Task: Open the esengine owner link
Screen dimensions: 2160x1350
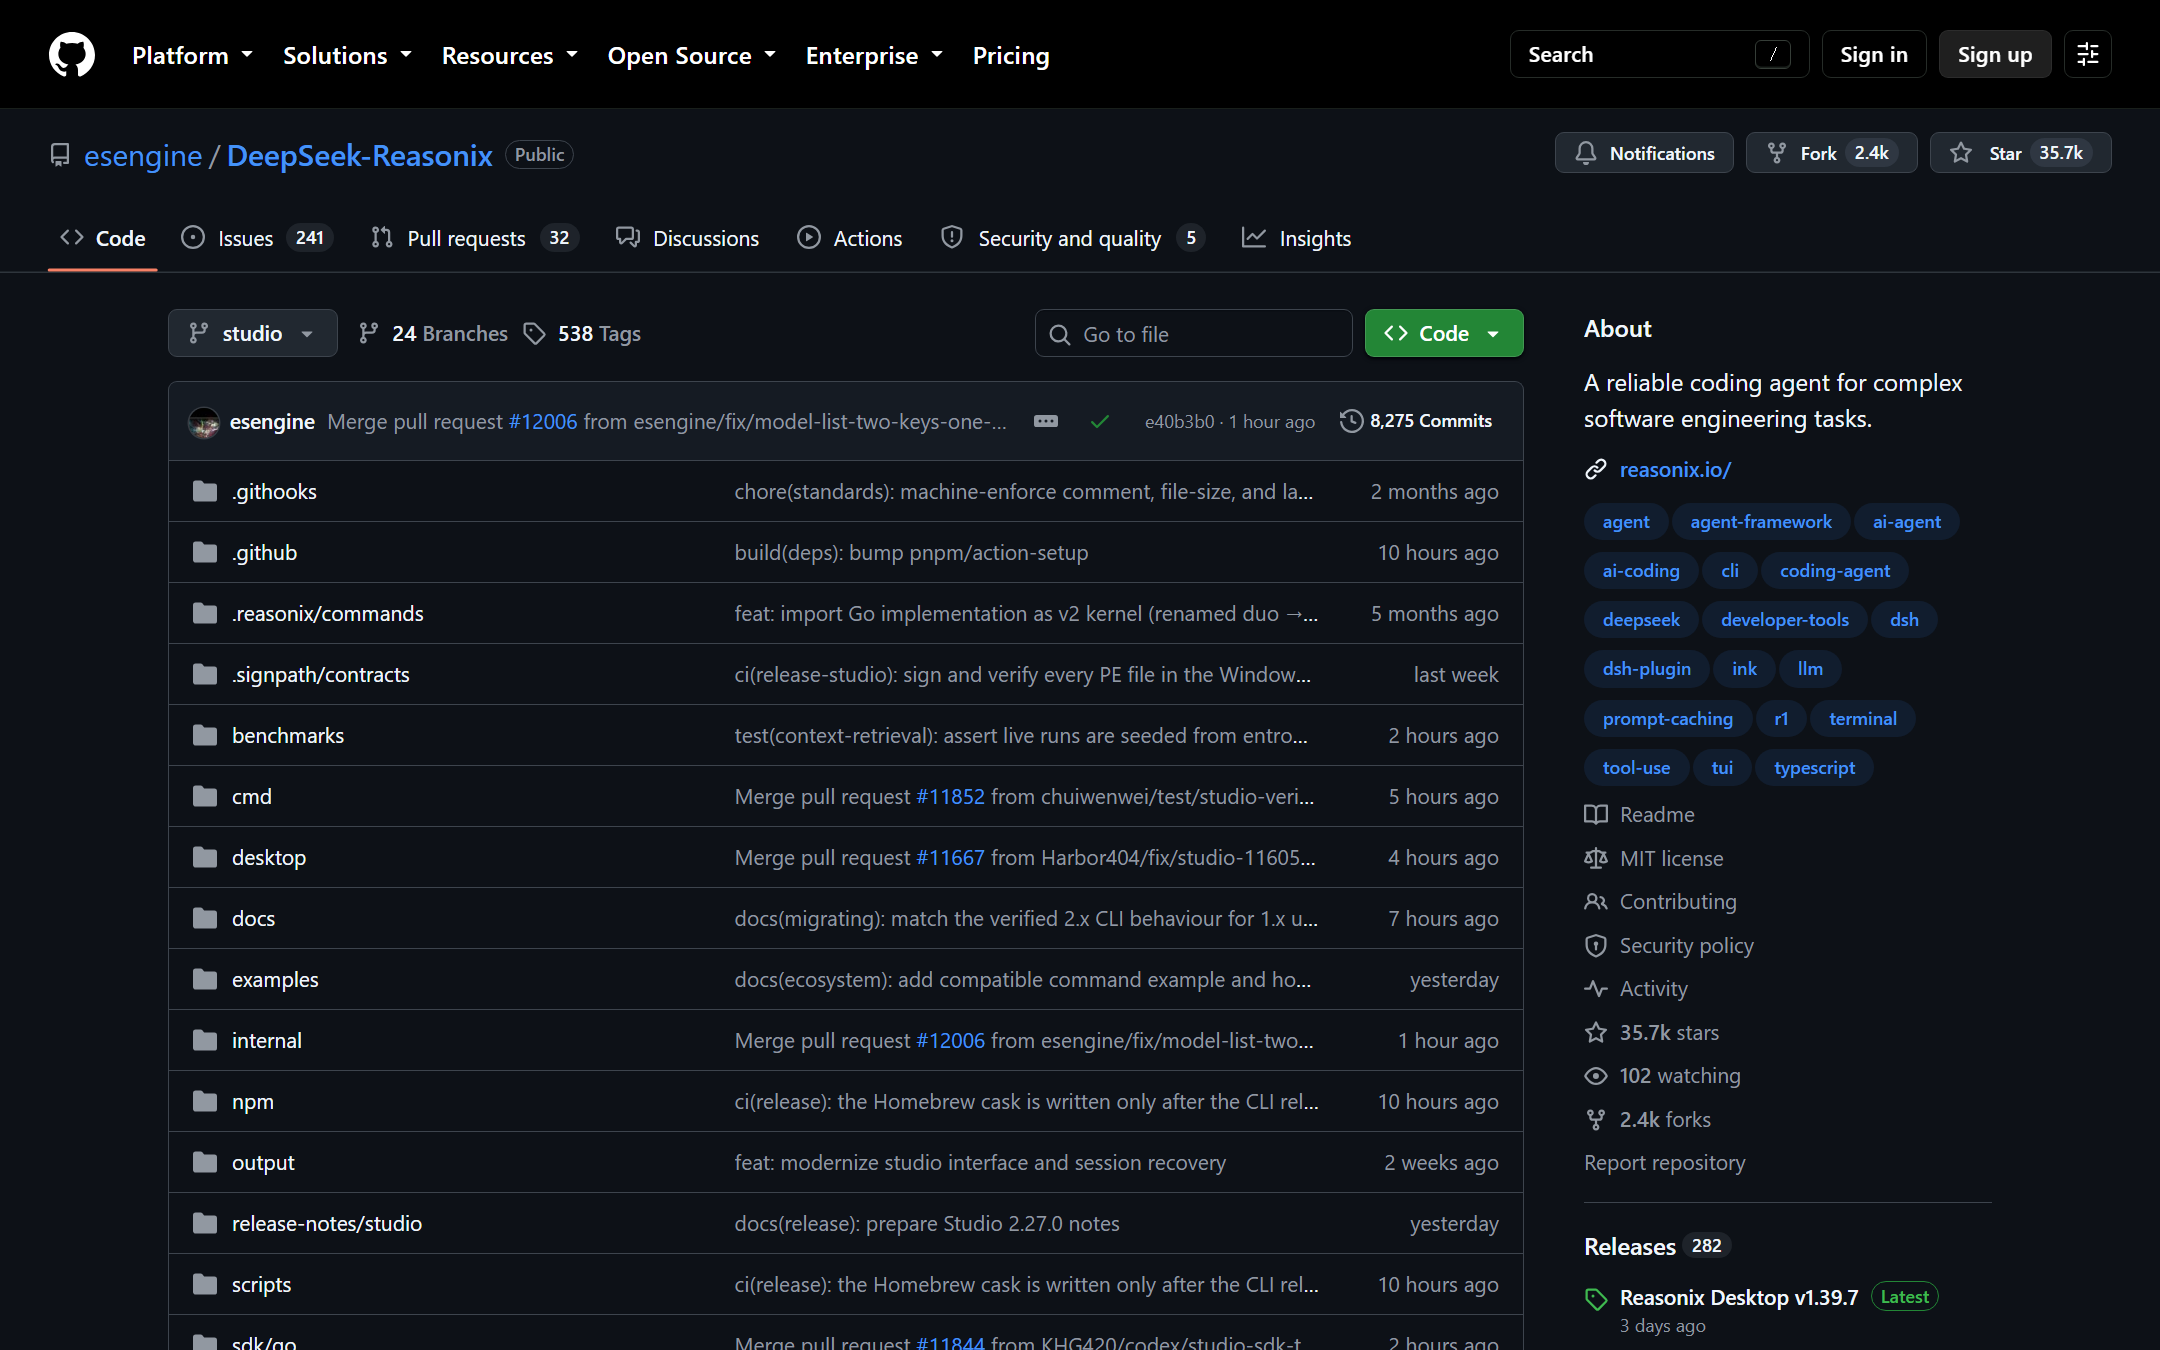Action: tap(143, 155)
